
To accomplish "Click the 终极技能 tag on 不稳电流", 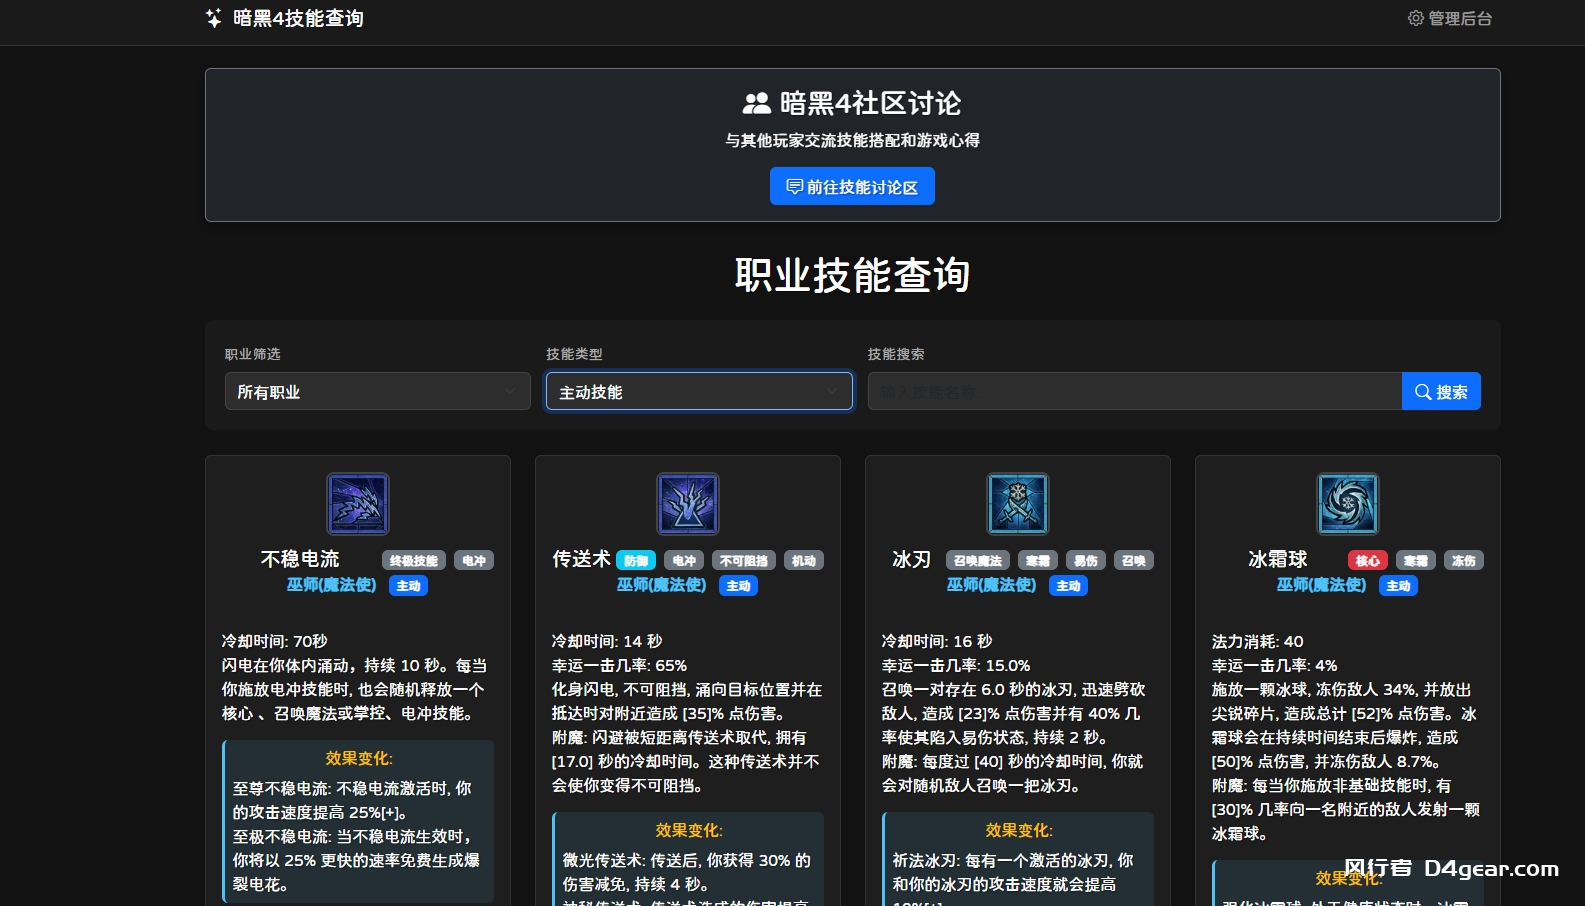I will point(414,561).
